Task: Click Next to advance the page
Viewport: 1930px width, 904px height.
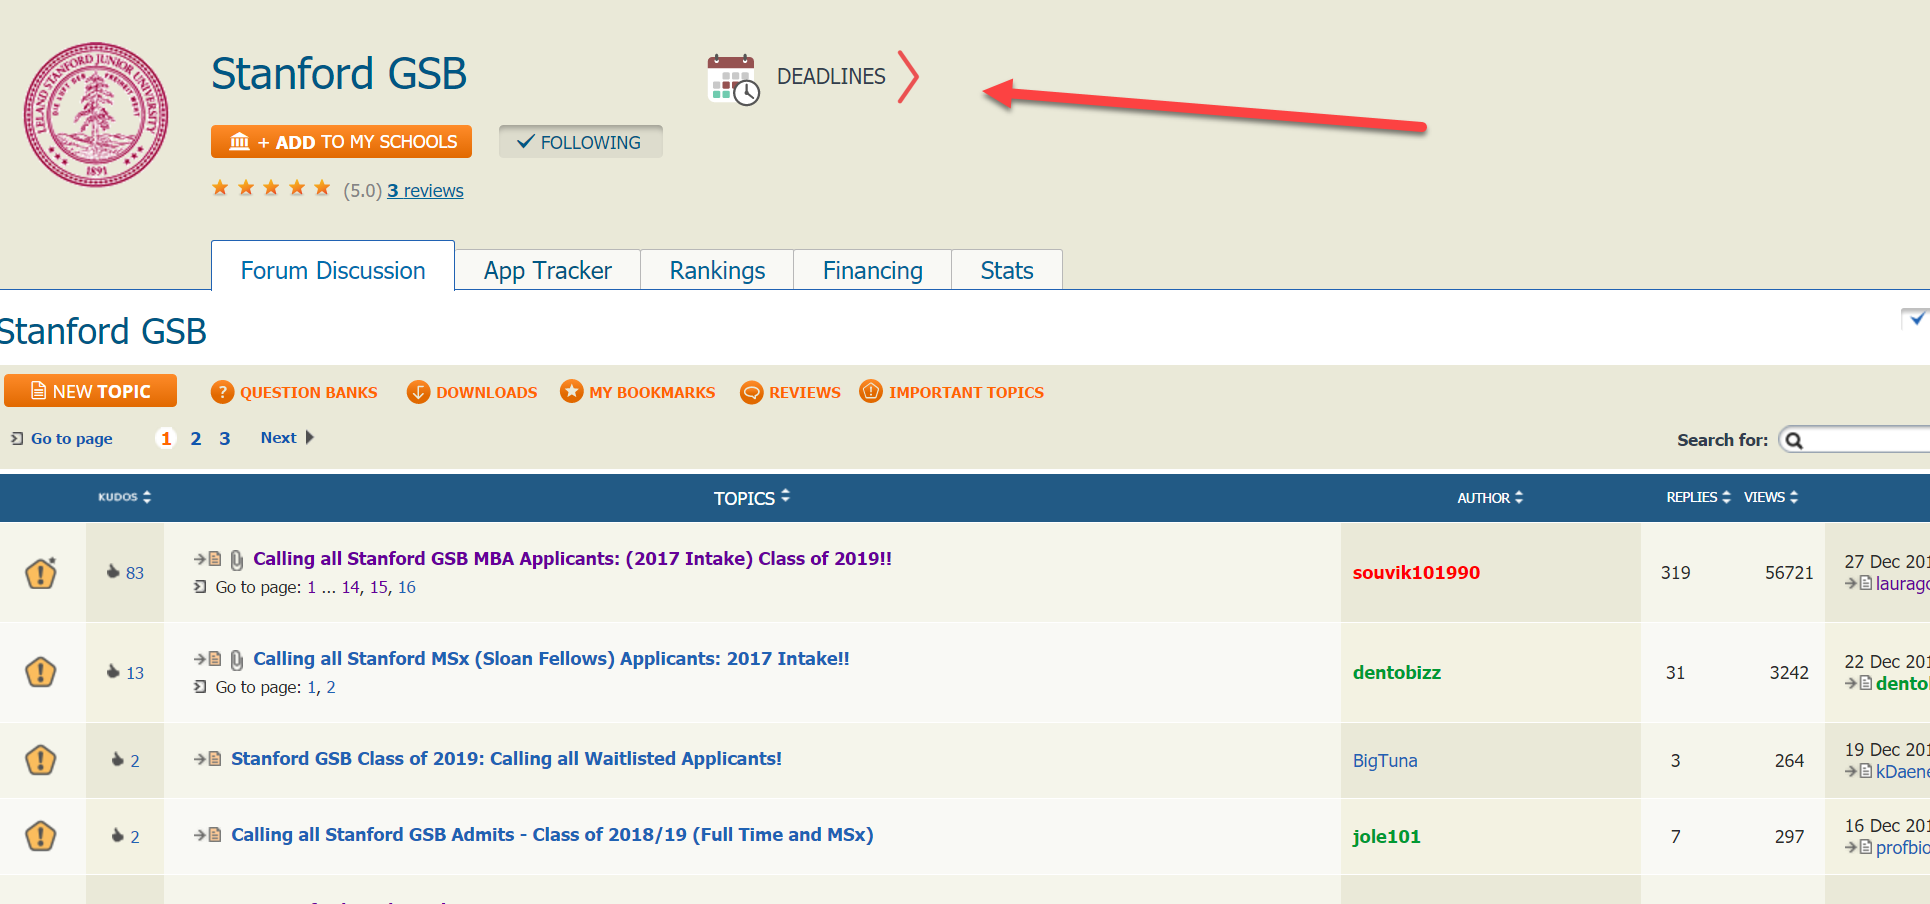Action: (287, 438)
